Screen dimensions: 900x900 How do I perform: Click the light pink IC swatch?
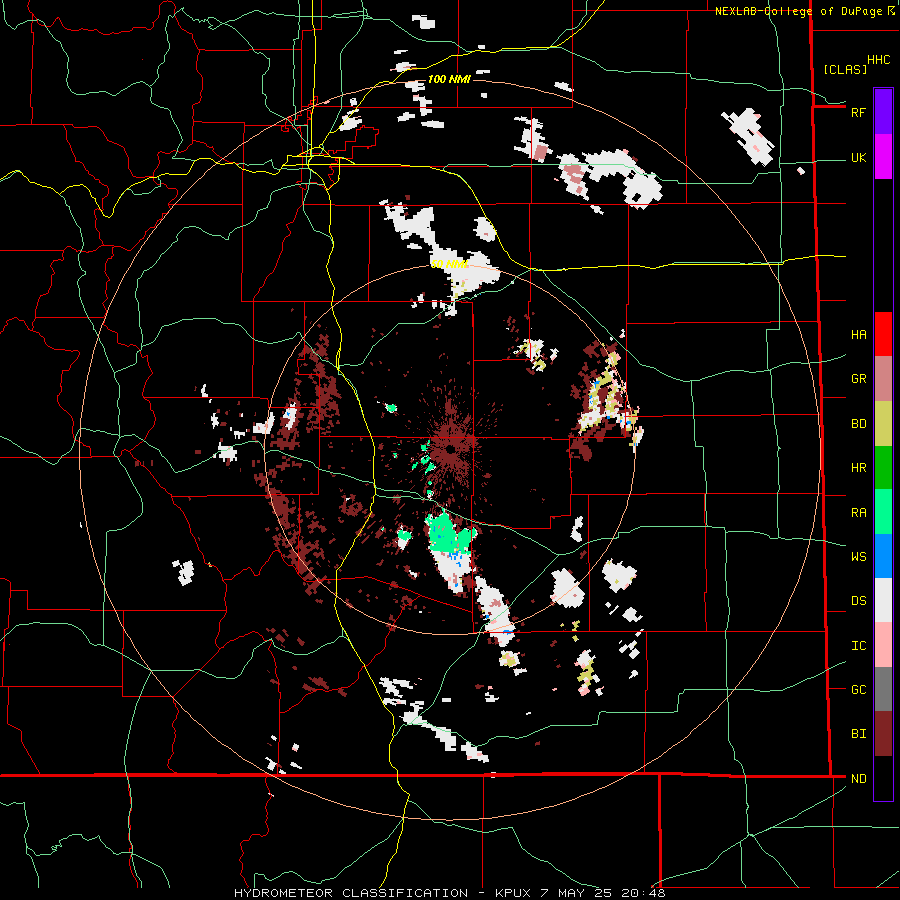click(x=883, y=645)
